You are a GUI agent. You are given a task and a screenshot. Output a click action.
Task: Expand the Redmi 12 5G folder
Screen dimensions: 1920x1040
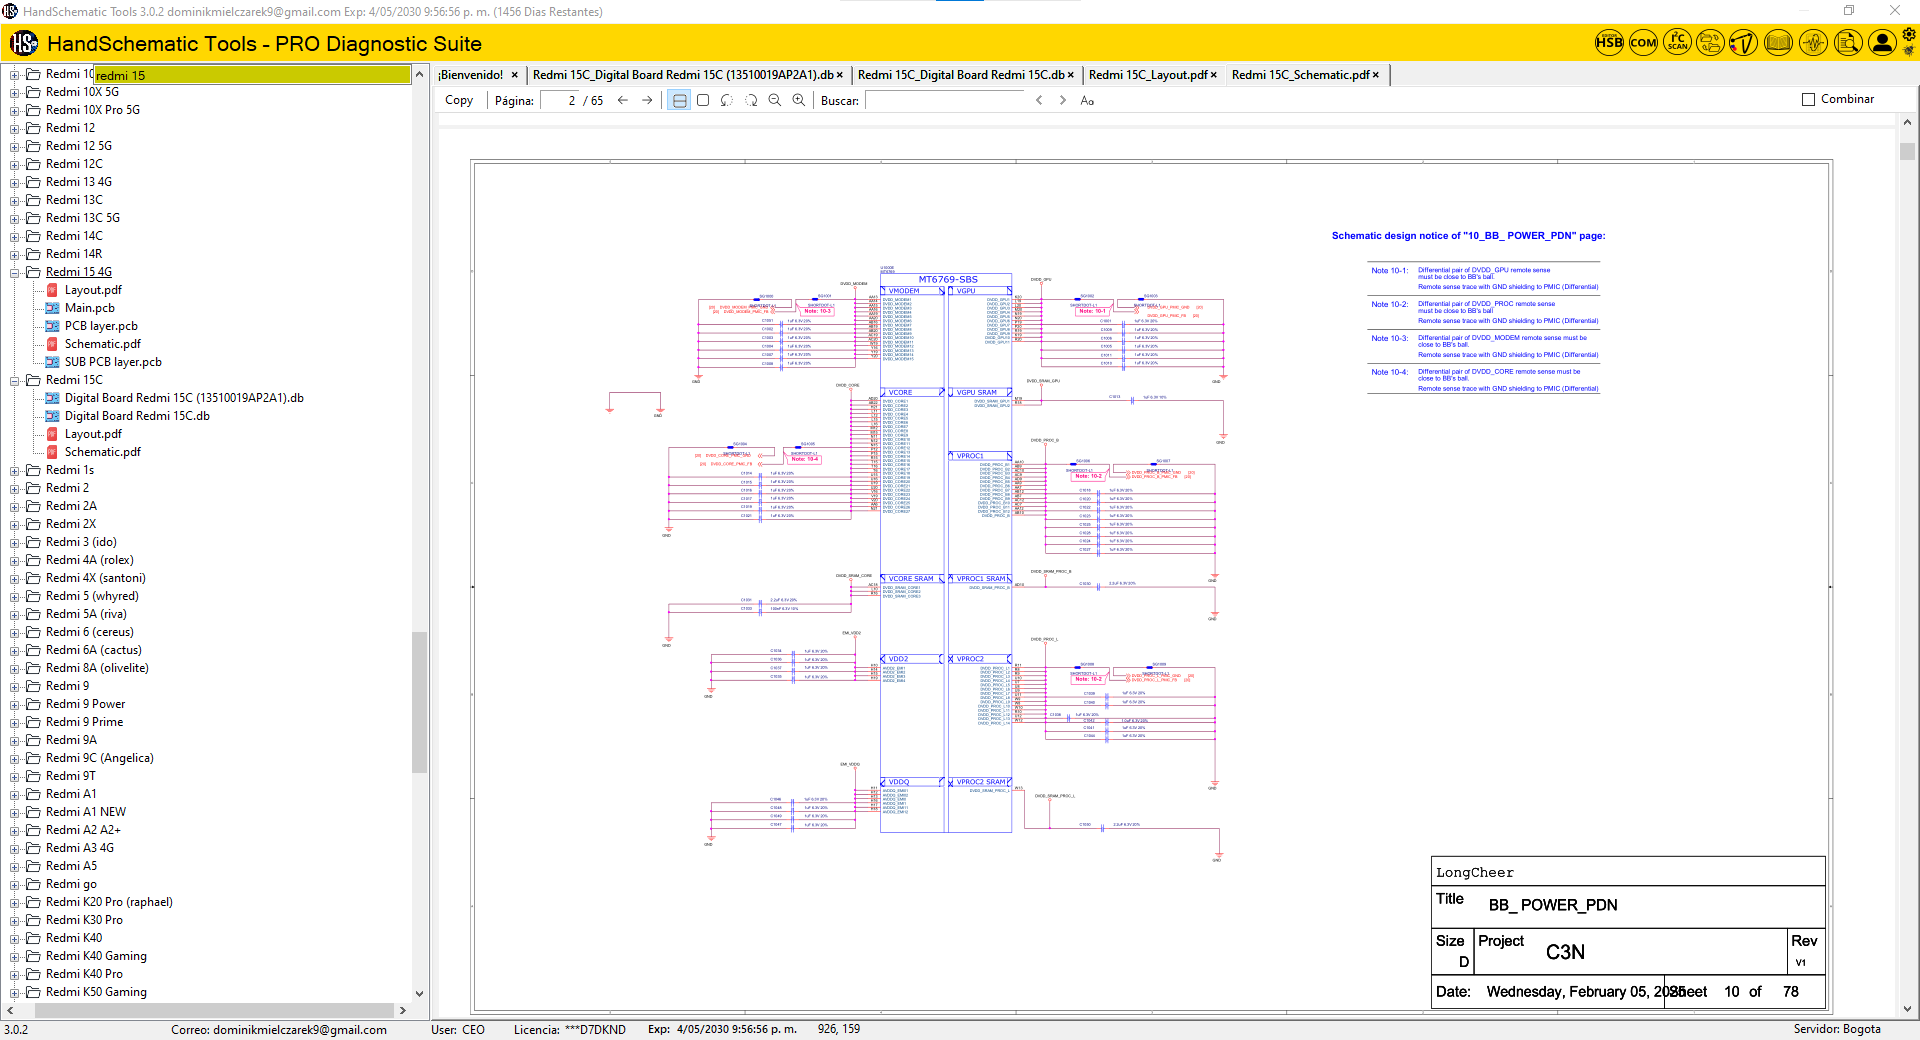click(15, 146)
